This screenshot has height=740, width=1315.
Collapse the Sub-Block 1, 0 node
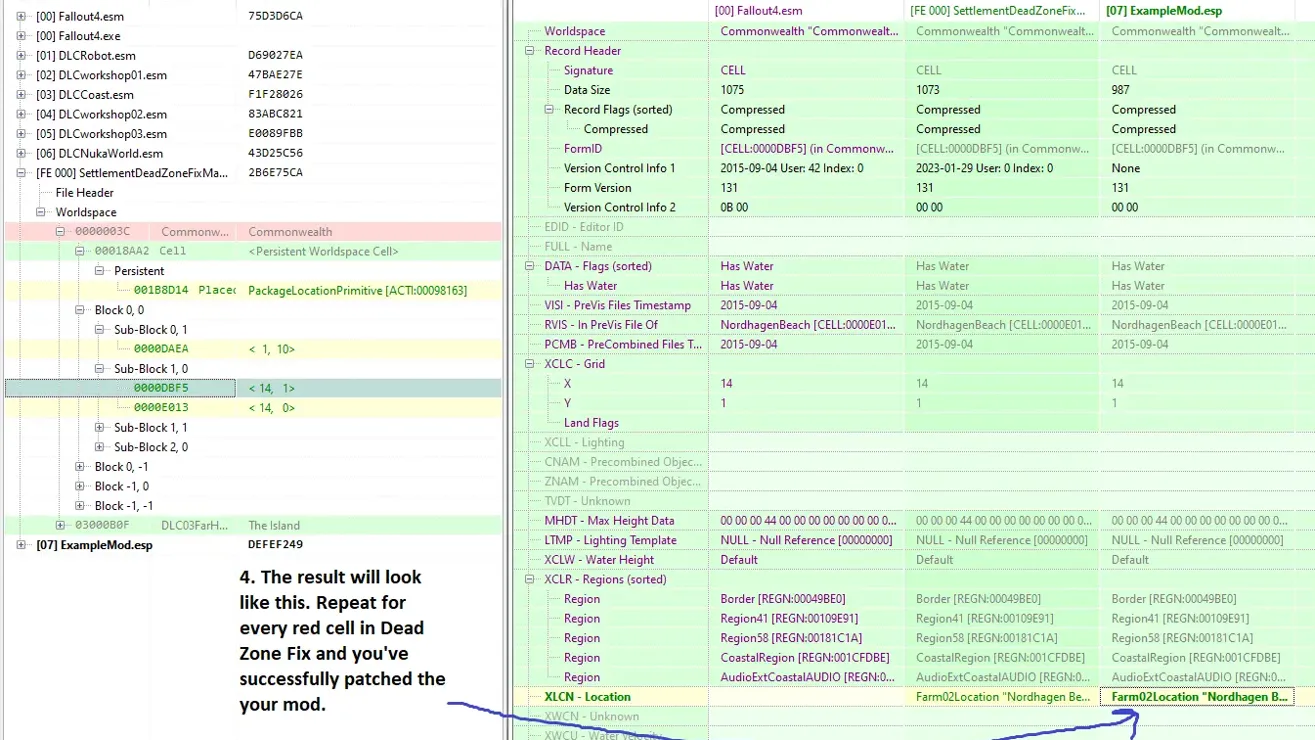click(x=100, y=369)
